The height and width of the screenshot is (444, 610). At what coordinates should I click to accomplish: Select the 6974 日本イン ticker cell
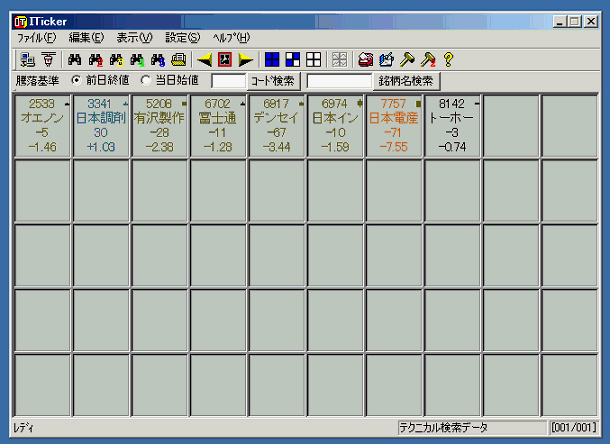tap(335, 126)
